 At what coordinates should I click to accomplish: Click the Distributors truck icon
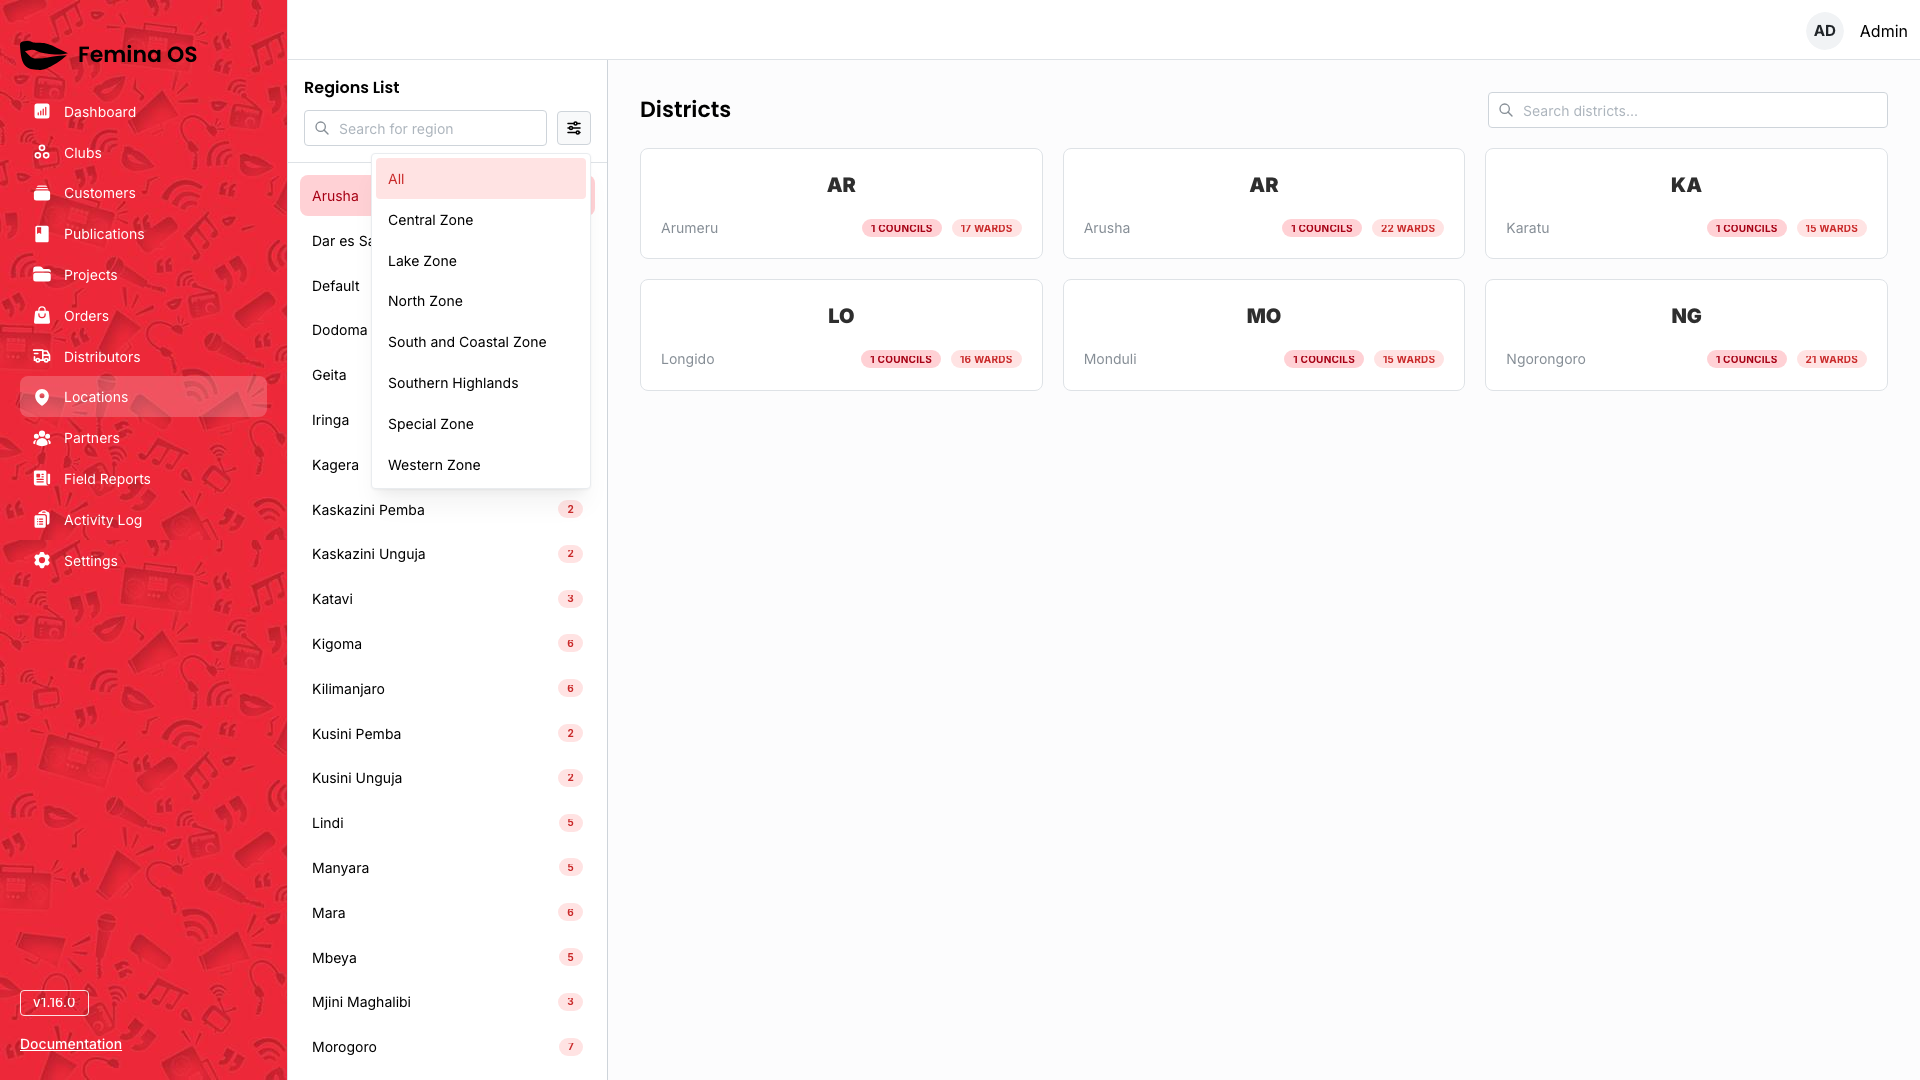pyautogui.click(x=42, y=356)
